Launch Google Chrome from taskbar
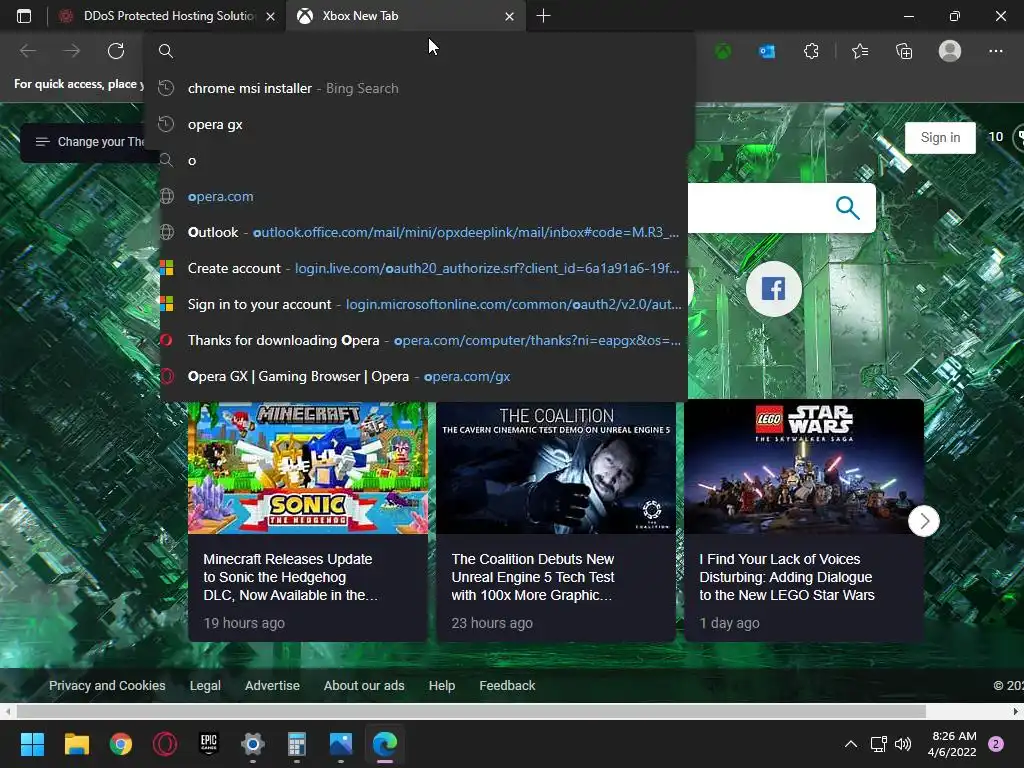This screenshot has width=1024, height=768. pyautogui.click(x=121, y=744)
